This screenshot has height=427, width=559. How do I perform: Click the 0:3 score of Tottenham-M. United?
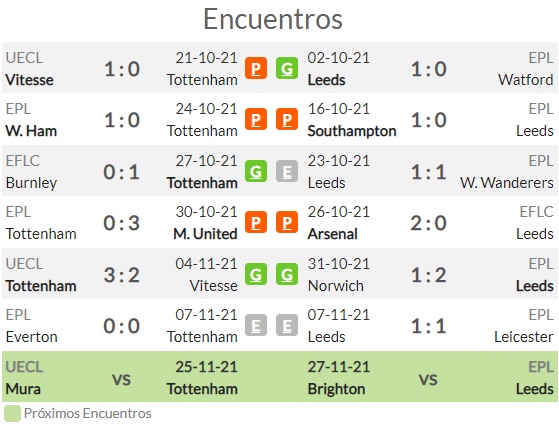(x=122, y=223)
